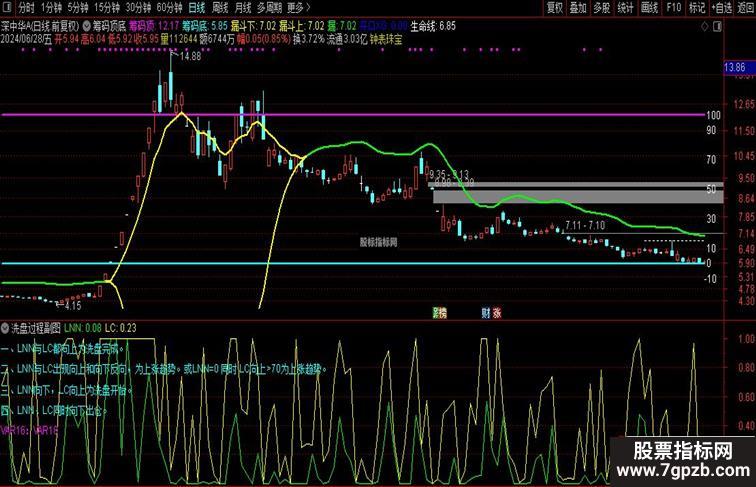Click the 标记 mark button
Screen dimensions: 756x487
coord(697,7)
